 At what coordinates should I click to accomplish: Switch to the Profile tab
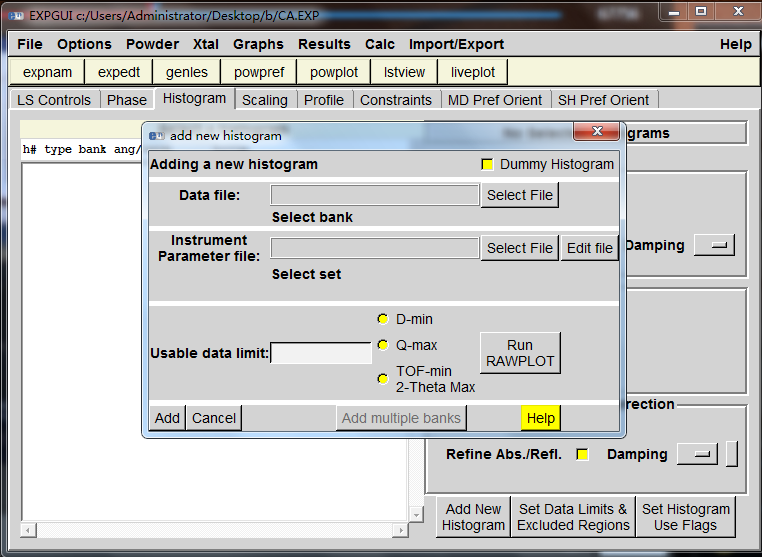click(x=324, y=100)
